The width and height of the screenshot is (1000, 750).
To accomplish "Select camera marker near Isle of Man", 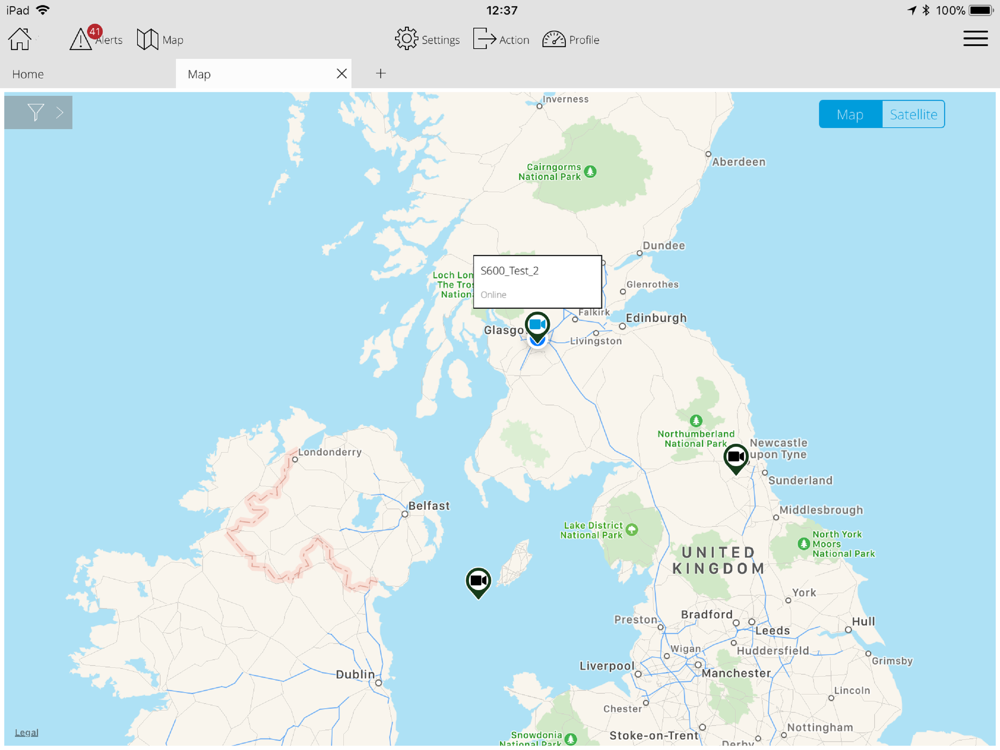I will tap(478, 582).
